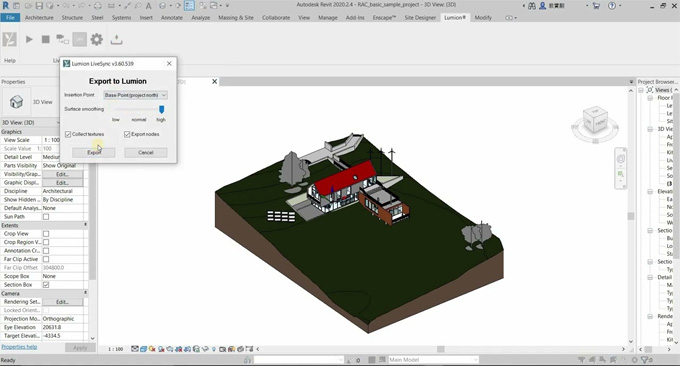Click the Export button in Lumion dialog
The height and width of the screenshot is (366, 680).
tap(94, 153)
